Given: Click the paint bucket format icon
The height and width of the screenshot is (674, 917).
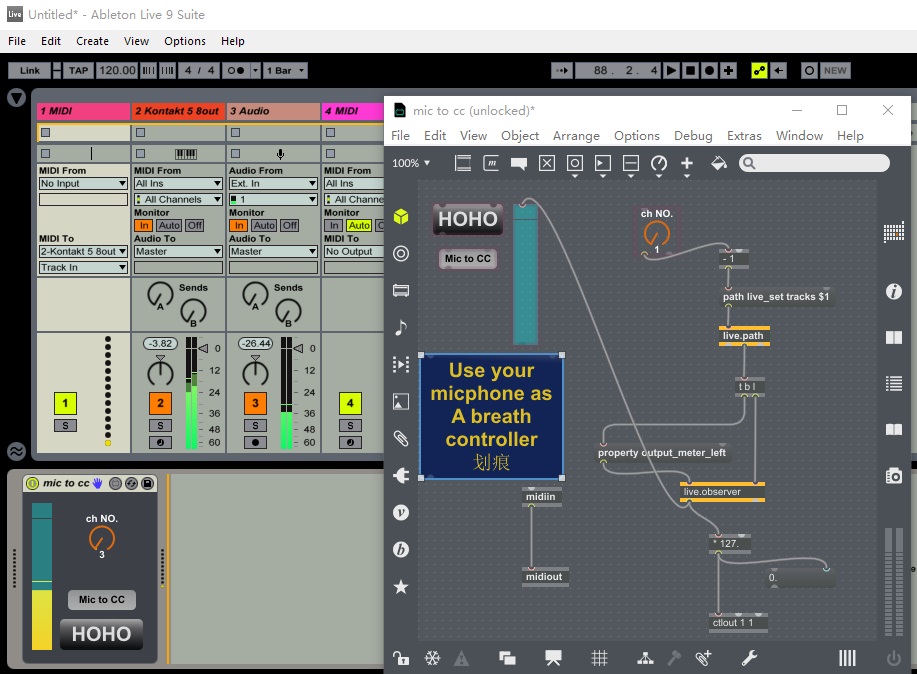Looking at the screenshot, I should pos(718,163).
